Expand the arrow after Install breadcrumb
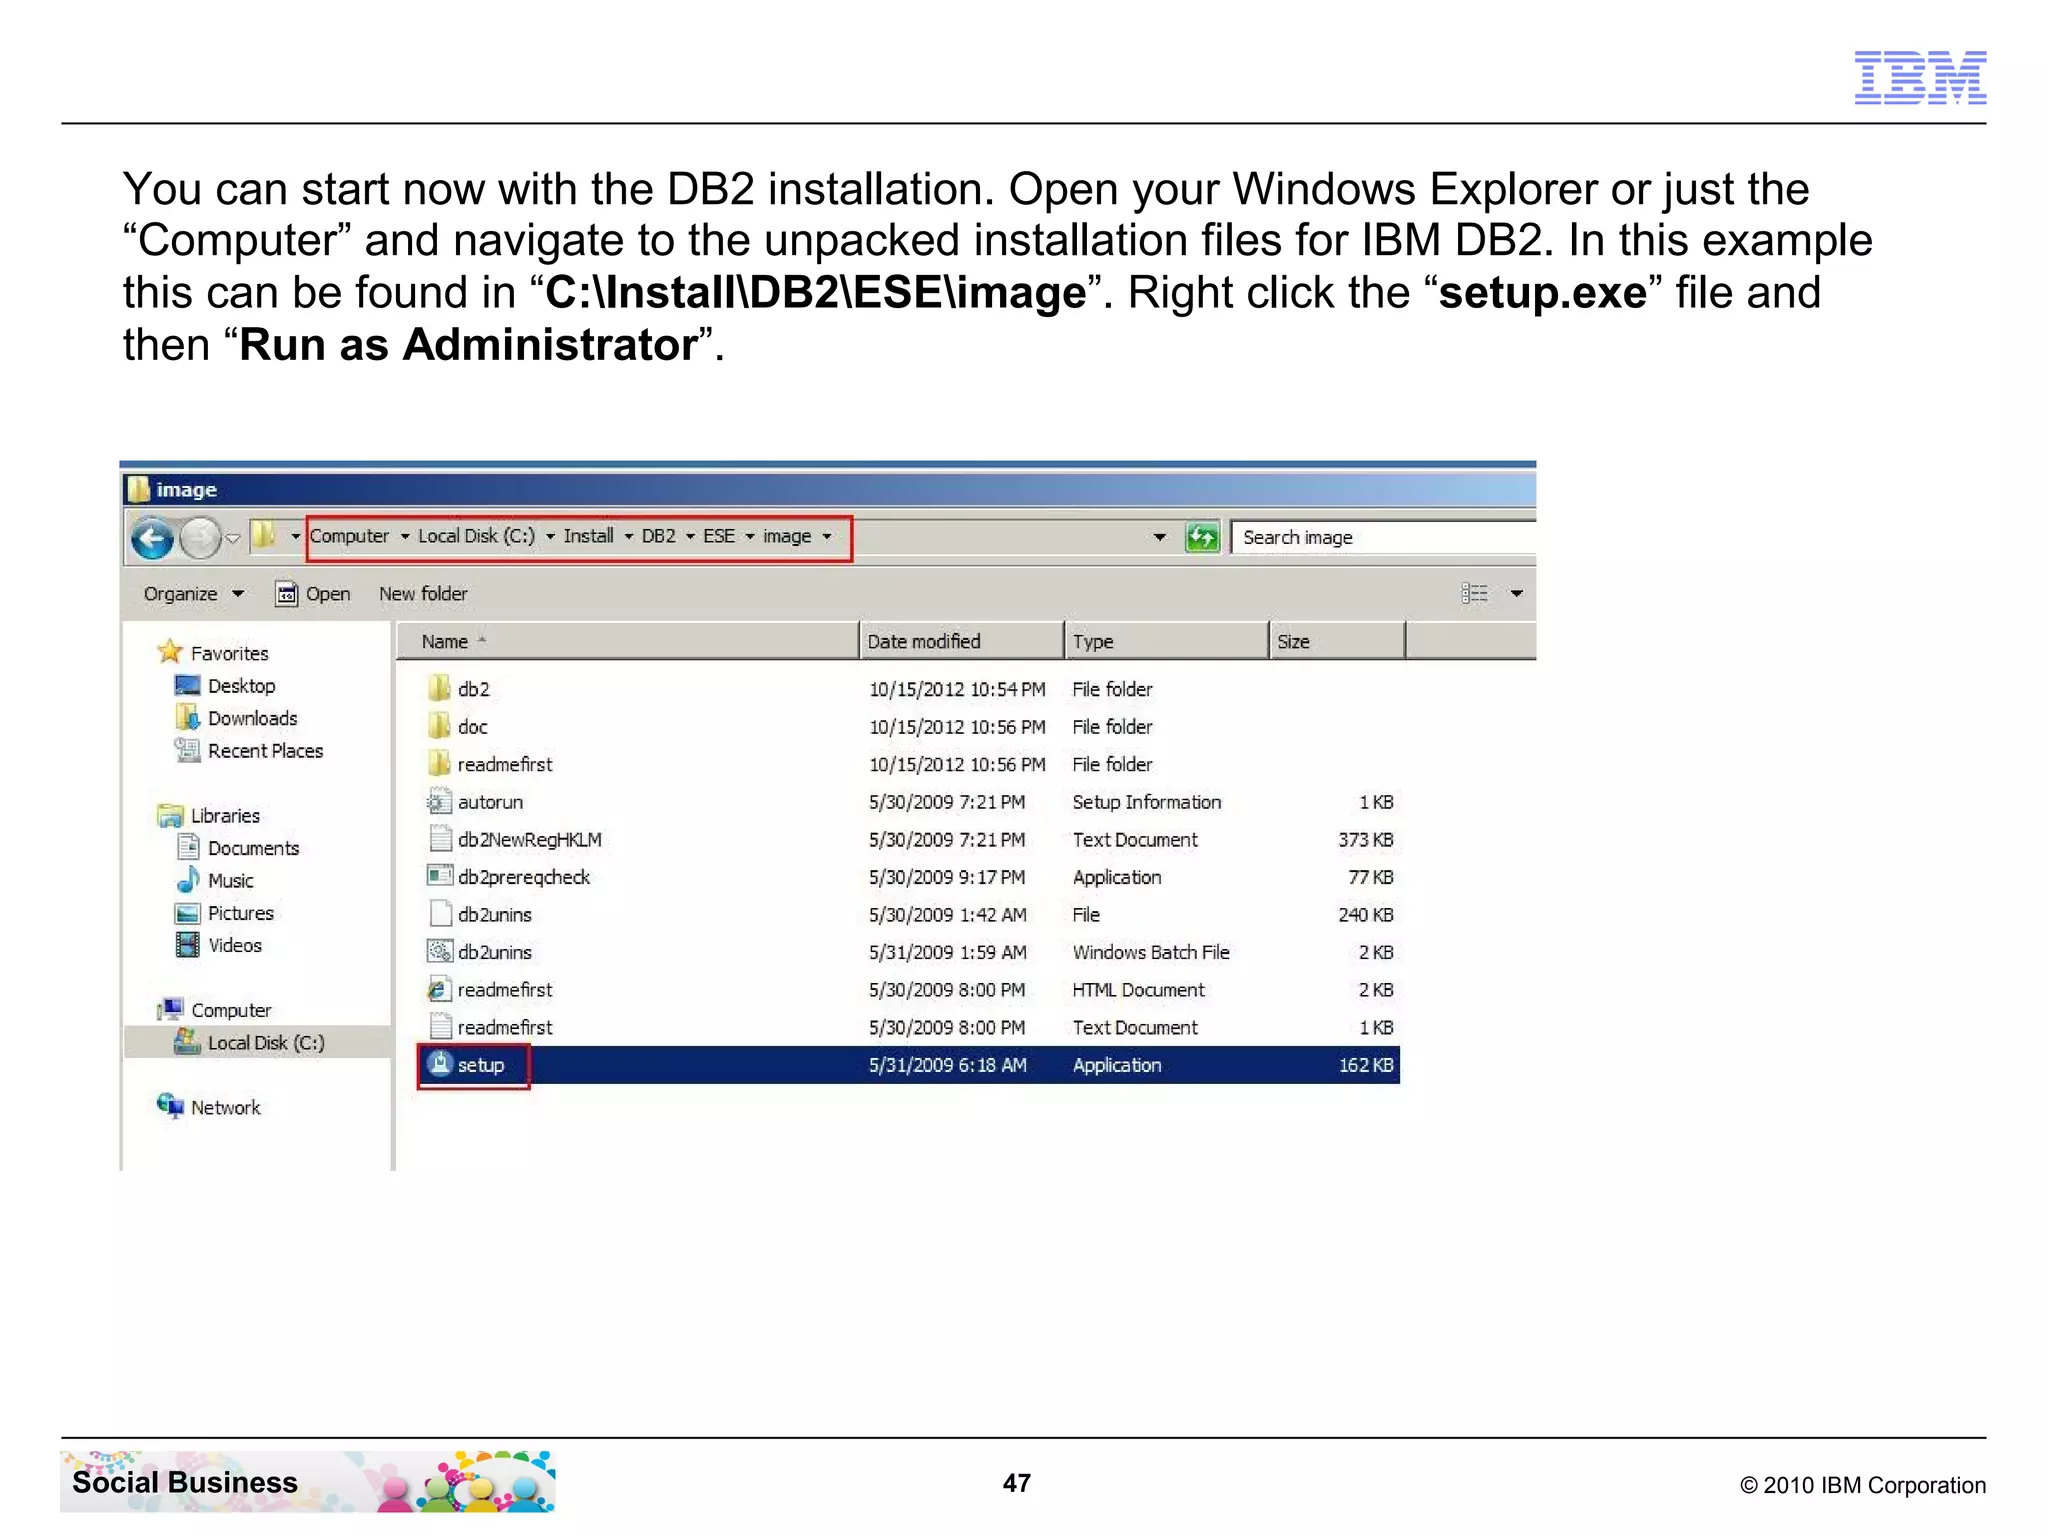2048x1536 pixels. (629, 537)
